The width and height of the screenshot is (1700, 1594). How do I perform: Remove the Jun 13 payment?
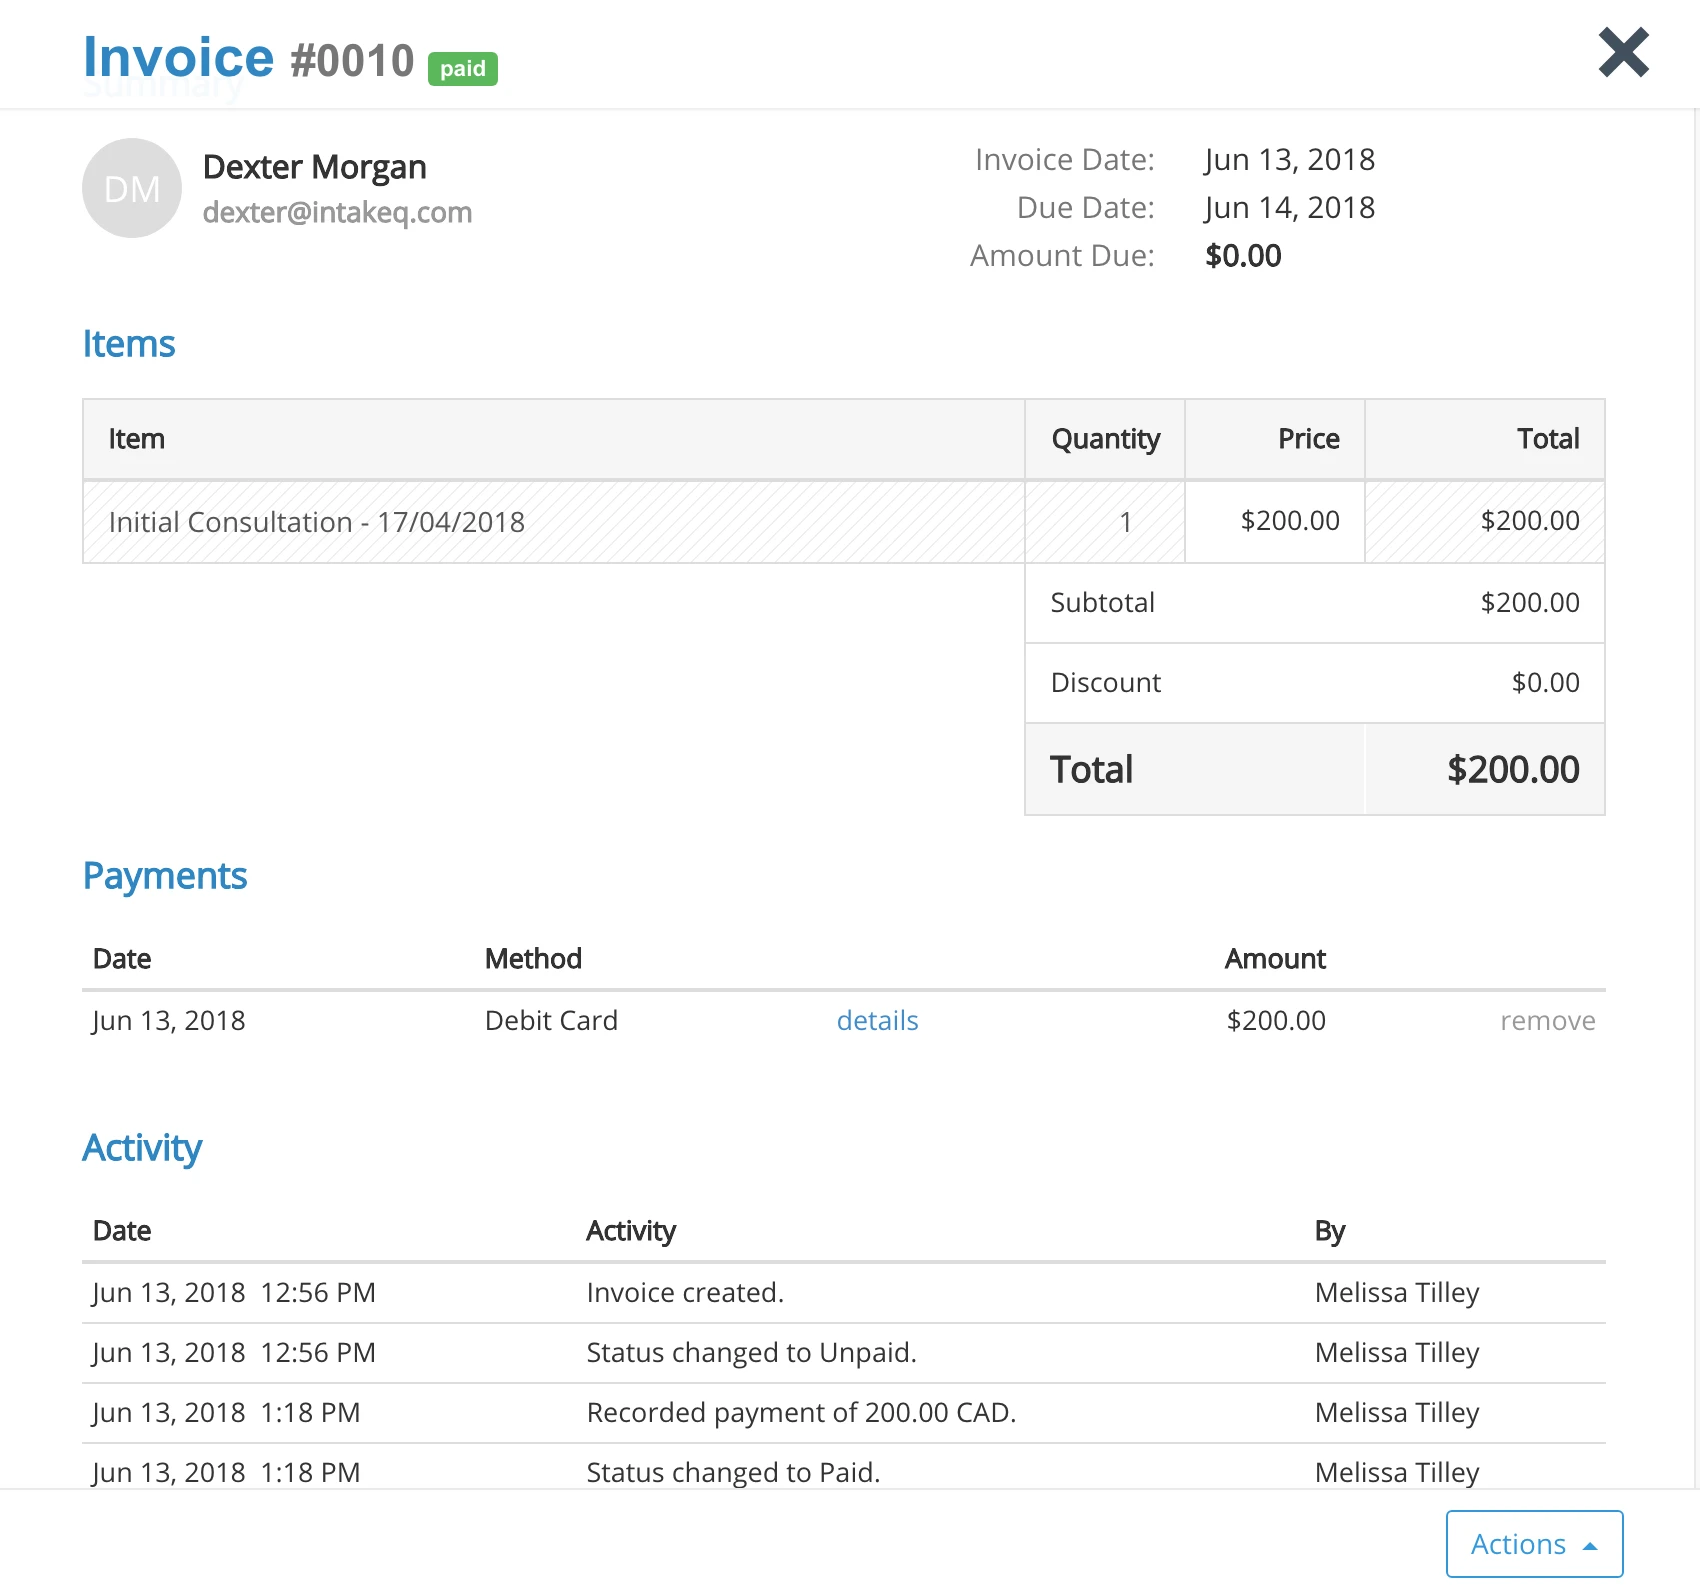pyautogui.click(x=1547, y=1021)
